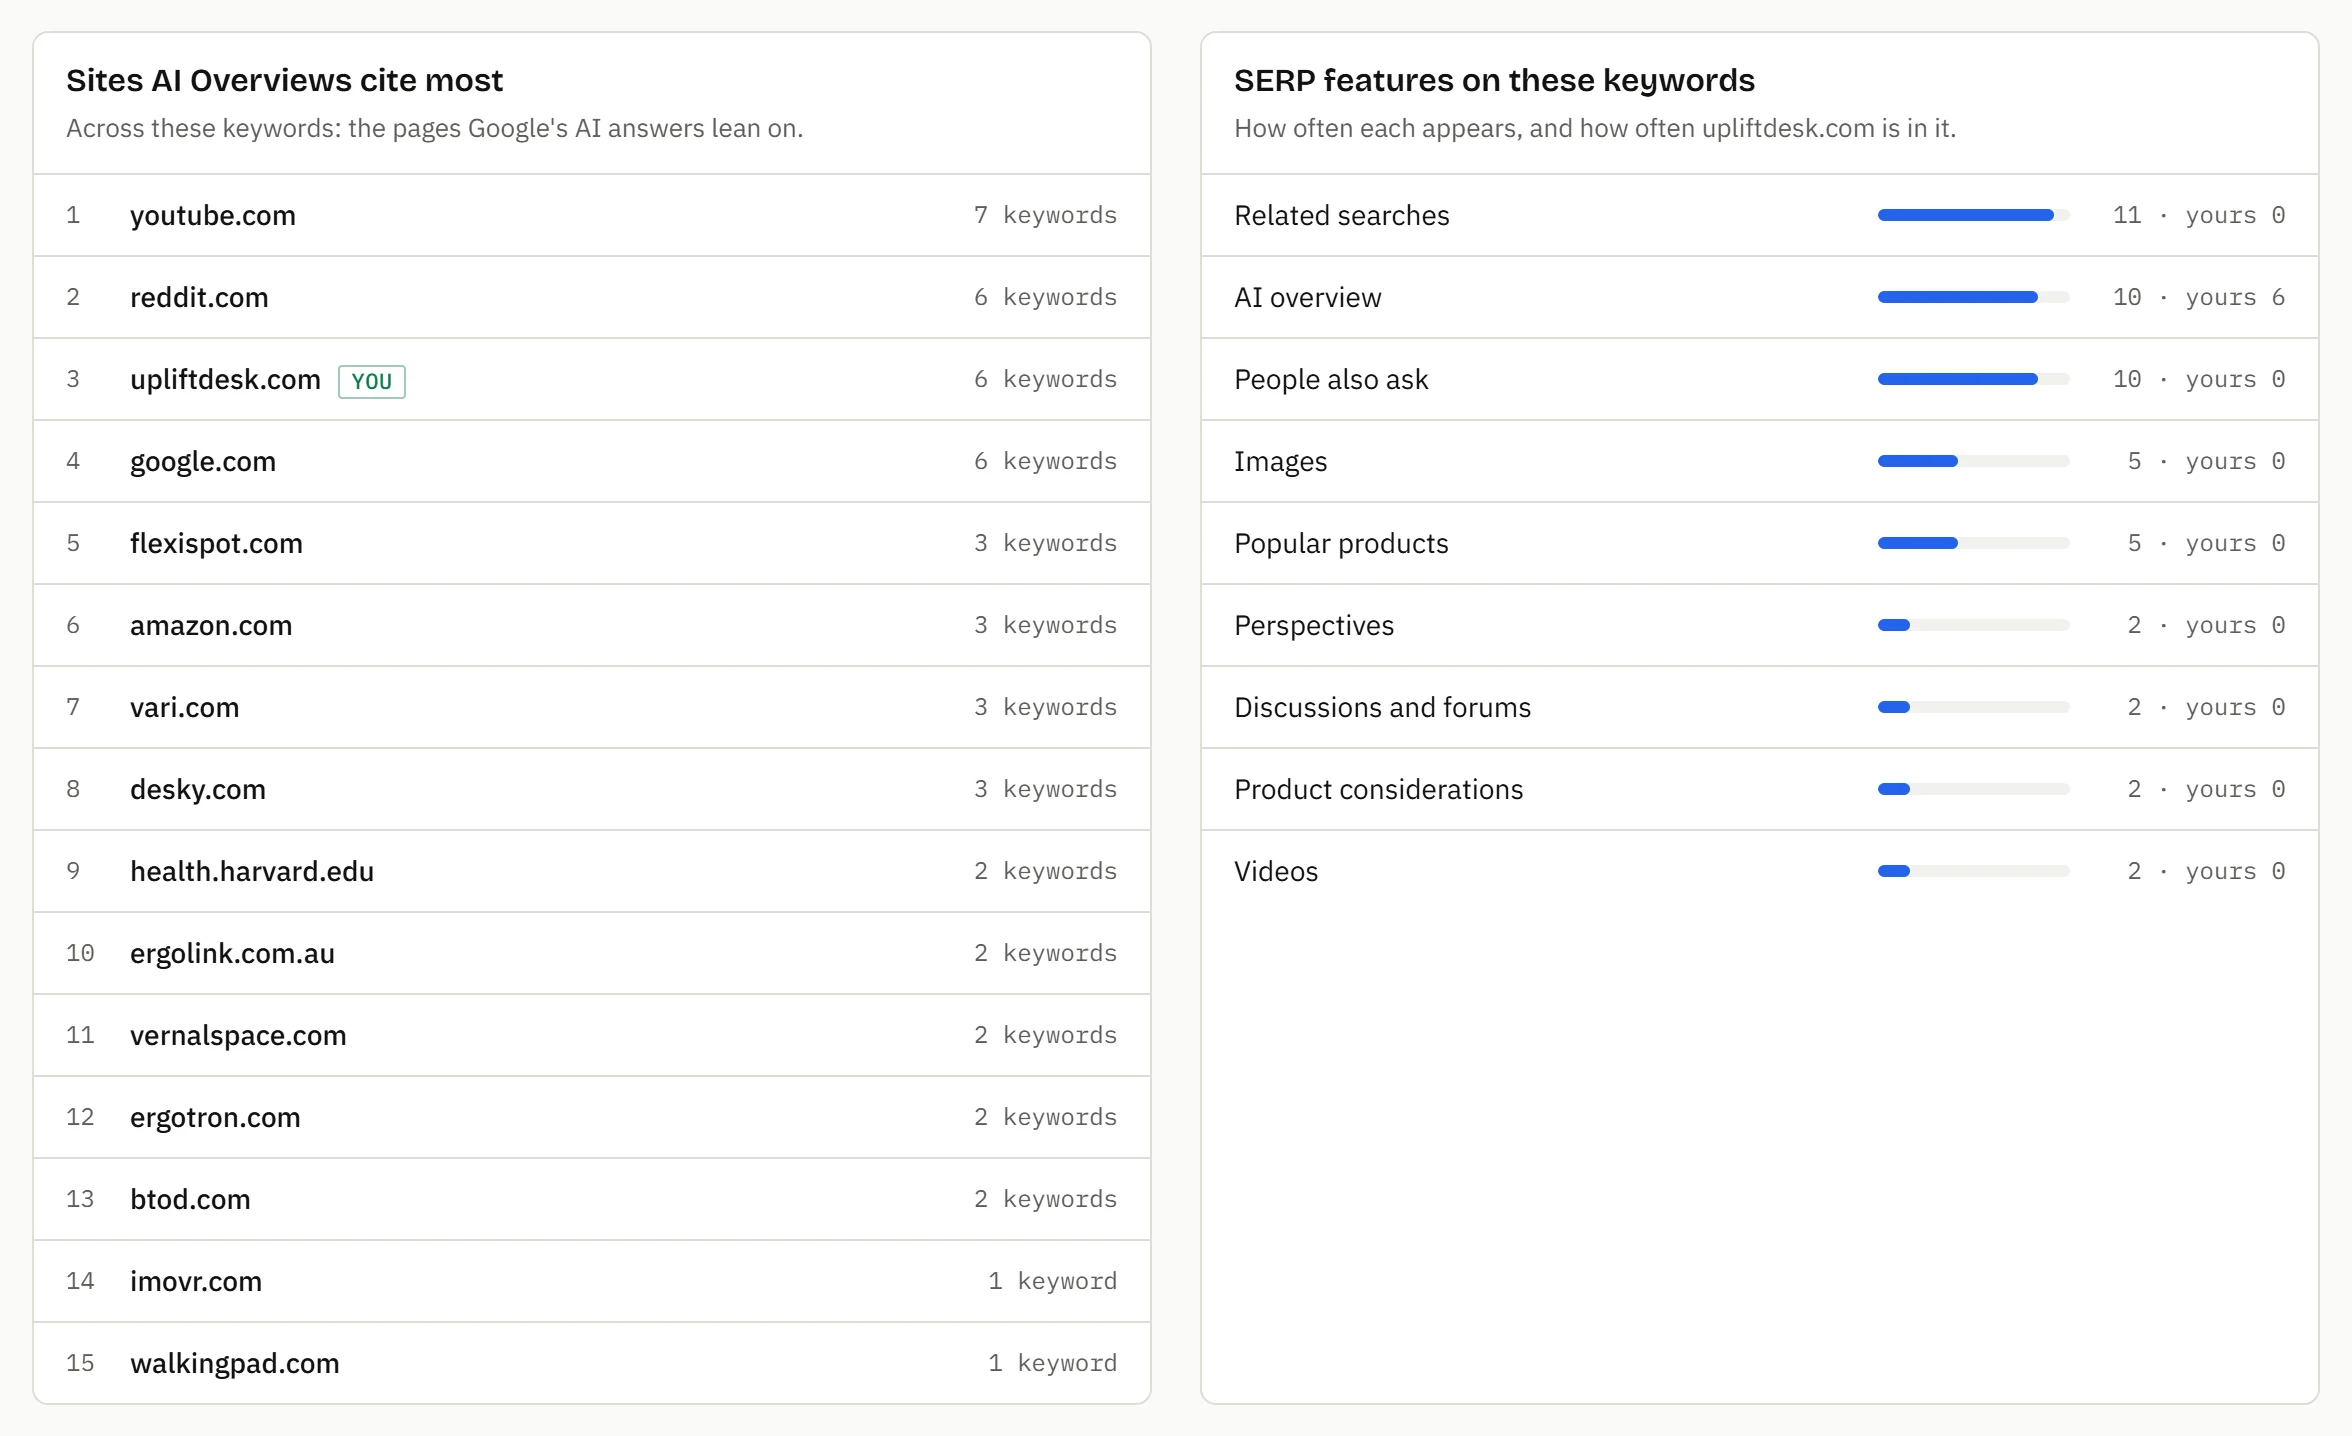Image resolution: width=2352 pixels, height=1436 pixels.
Task: Click the '7 keywords' count for youtube.com
Action: click(x=1045, y=215)
